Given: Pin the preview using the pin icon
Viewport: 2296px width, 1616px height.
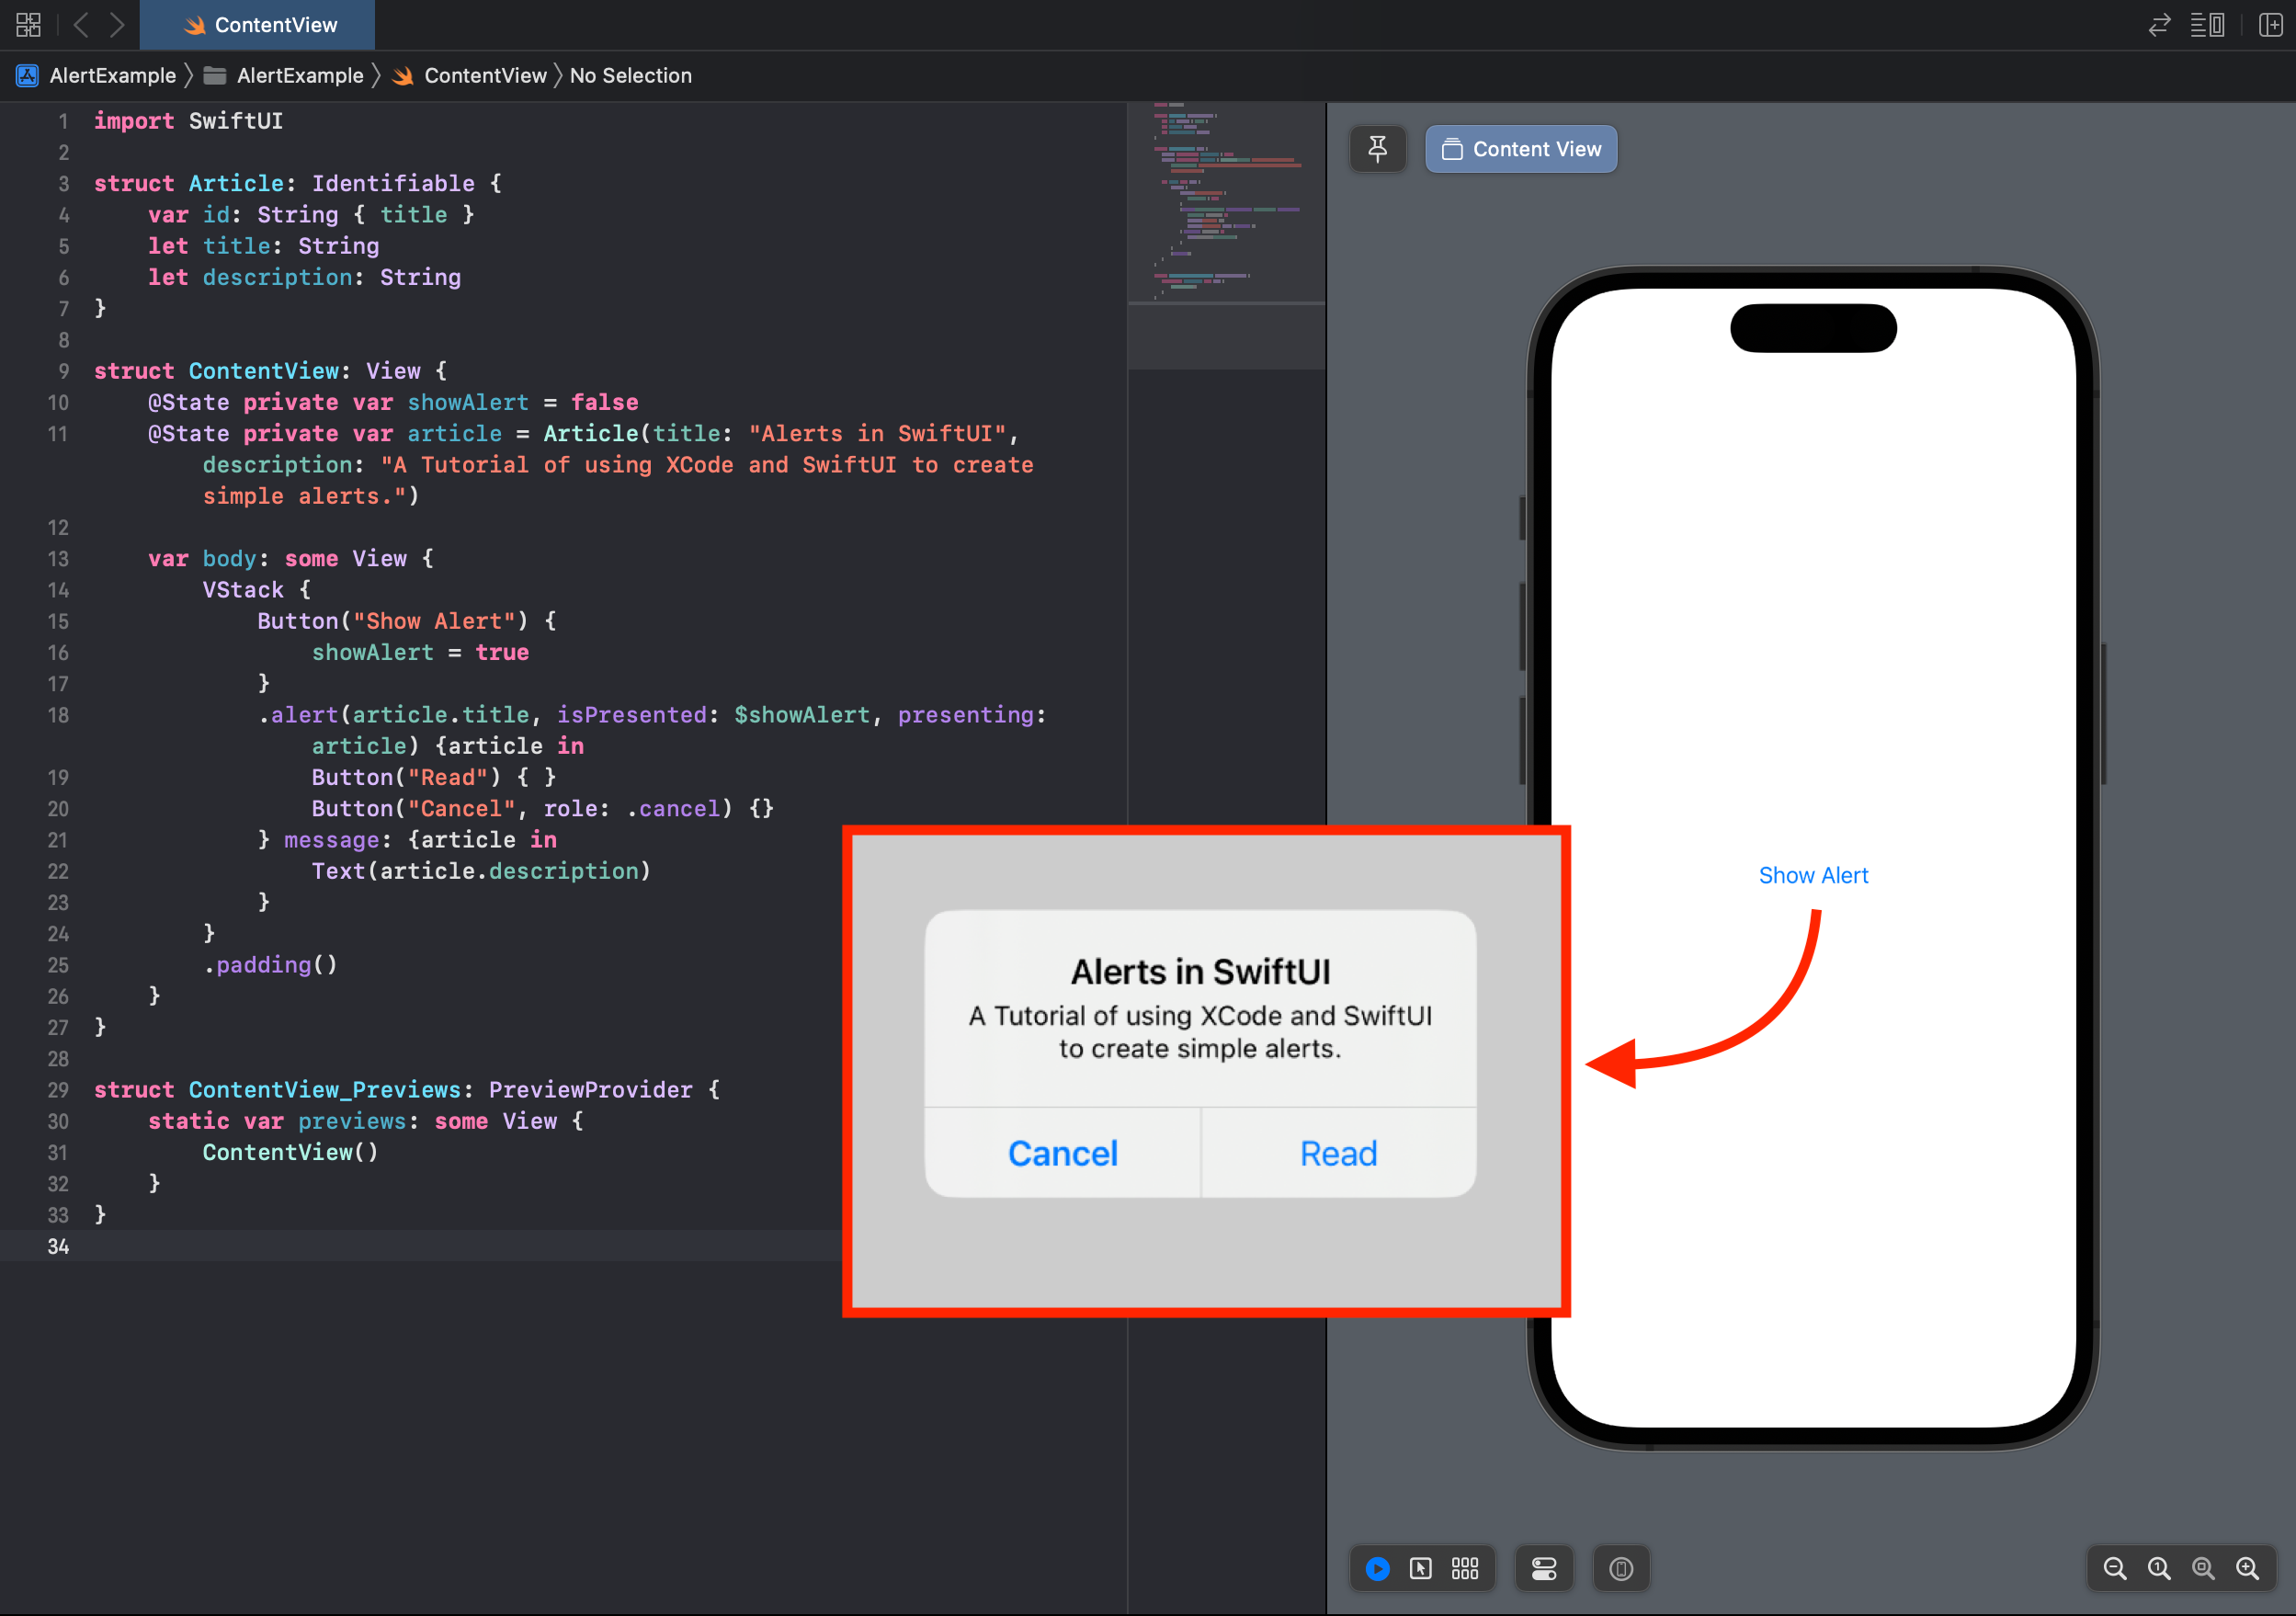Looking at the screenshot, I should 1377,149.
